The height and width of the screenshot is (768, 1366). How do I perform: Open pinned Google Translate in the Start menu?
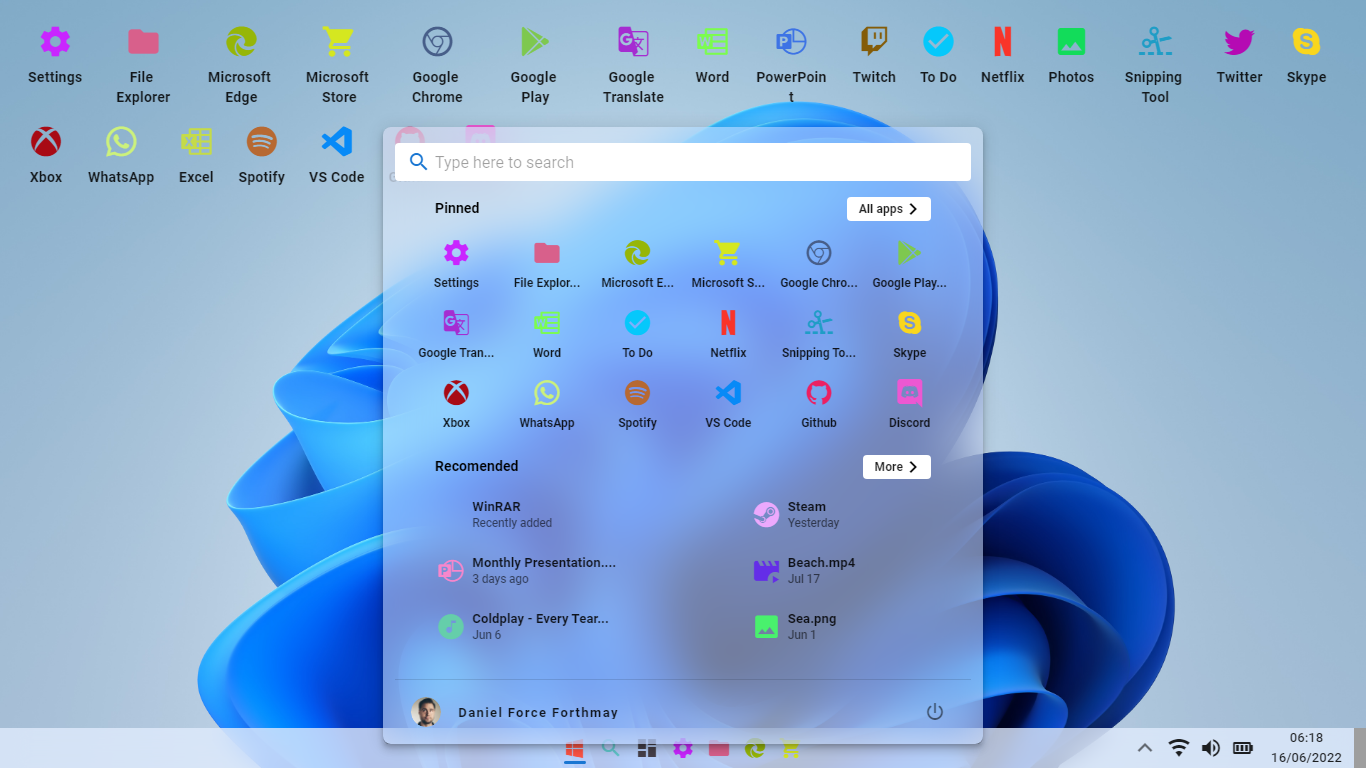coord(456,334)
